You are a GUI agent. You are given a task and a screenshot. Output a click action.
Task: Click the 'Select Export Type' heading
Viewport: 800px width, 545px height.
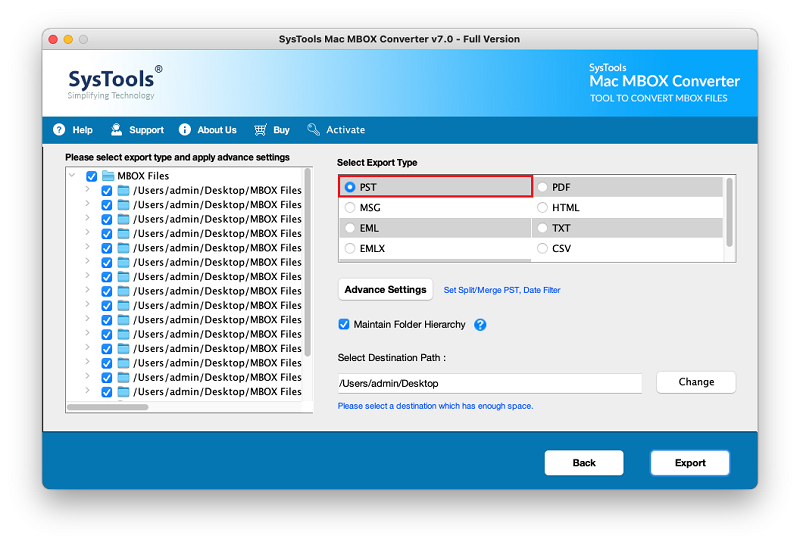(377, 163)
